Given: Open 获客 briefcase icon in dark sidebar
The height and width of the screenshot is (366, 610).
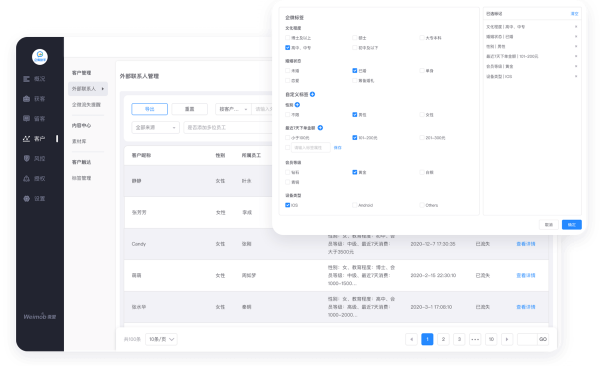Looking at the screenshot, I should pos(26,99).
